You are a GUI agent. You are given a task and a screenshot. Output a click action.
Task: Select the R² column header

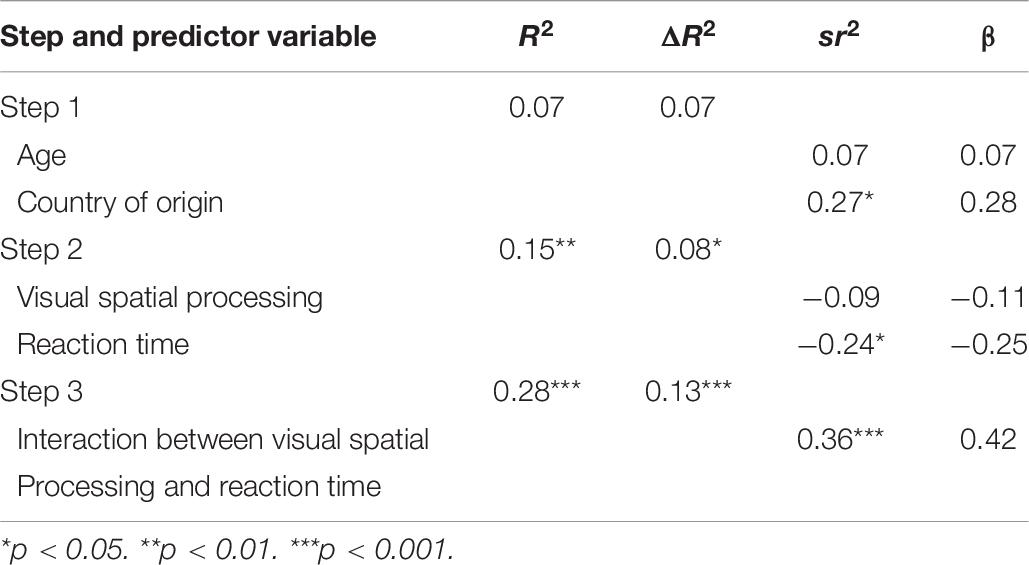pyautogui.click(x=536, y=35)
